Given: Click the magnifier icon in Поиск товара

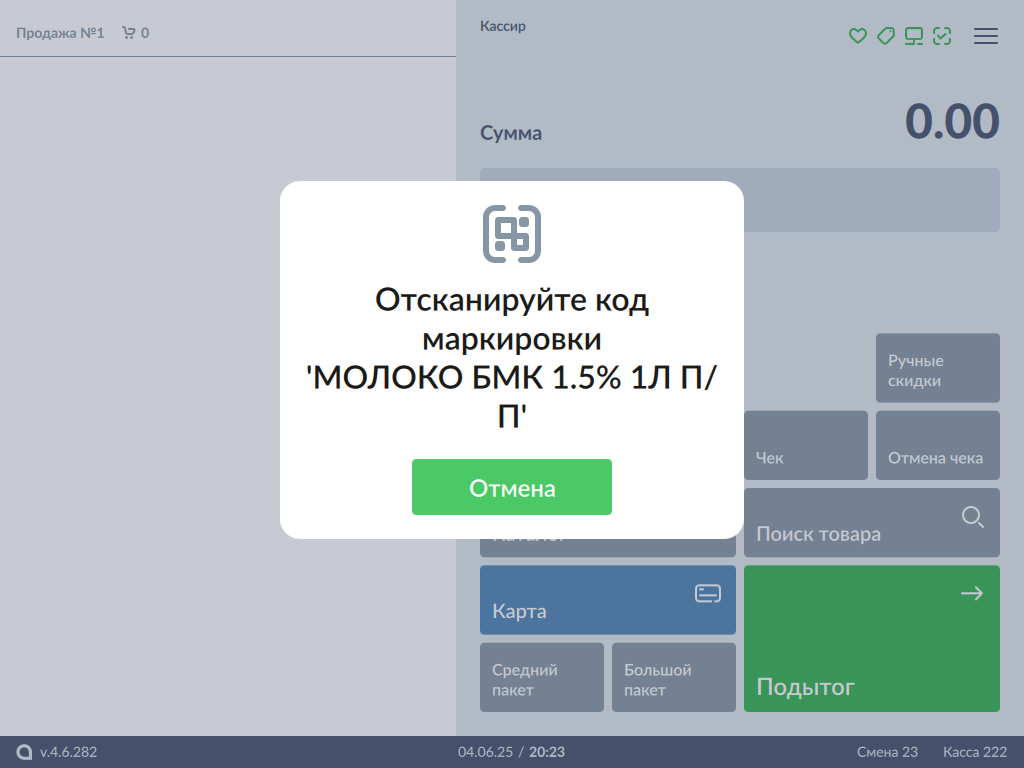Looking at the screenshot, I should click(972, 517).
